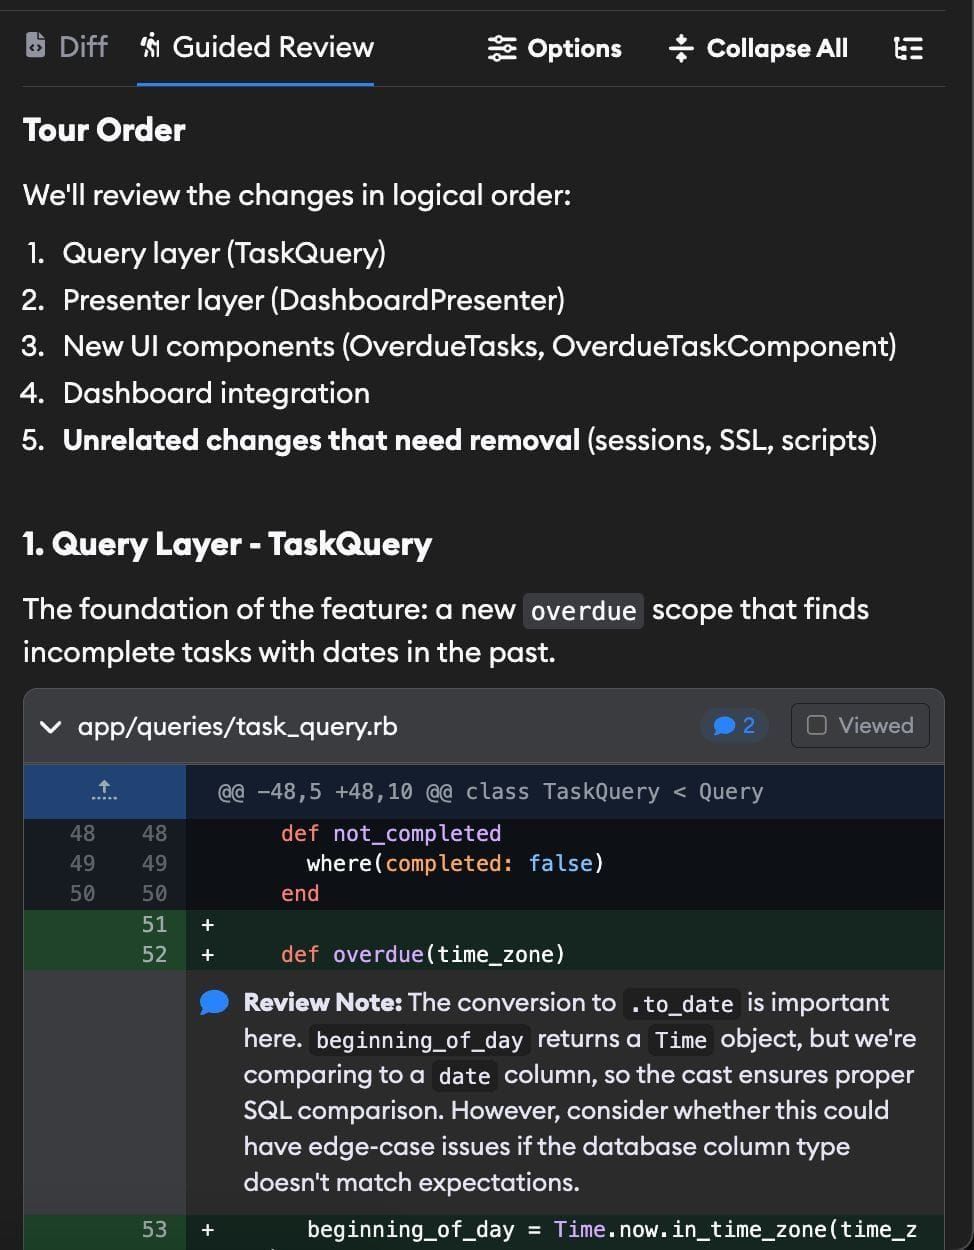Click the expand-hidden-lines arrow above line 48

point(104,790)
